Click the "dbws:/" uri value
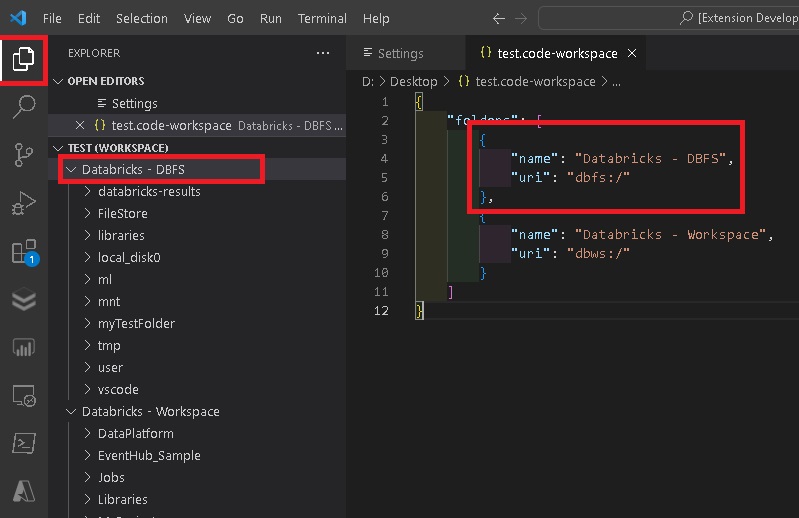The image size is (799, 518). coord(598,253)
